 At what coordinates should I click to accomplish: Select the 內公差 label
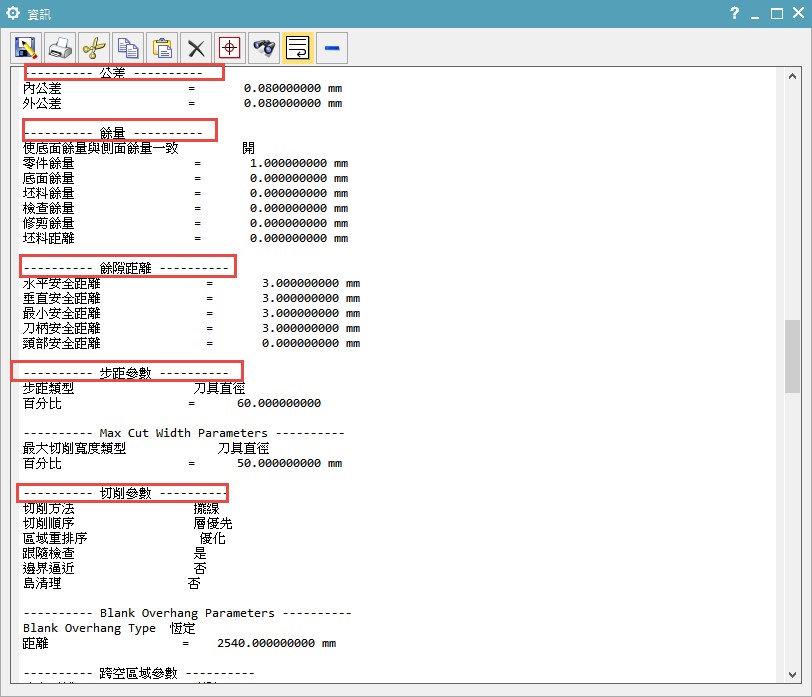point(42,88)
